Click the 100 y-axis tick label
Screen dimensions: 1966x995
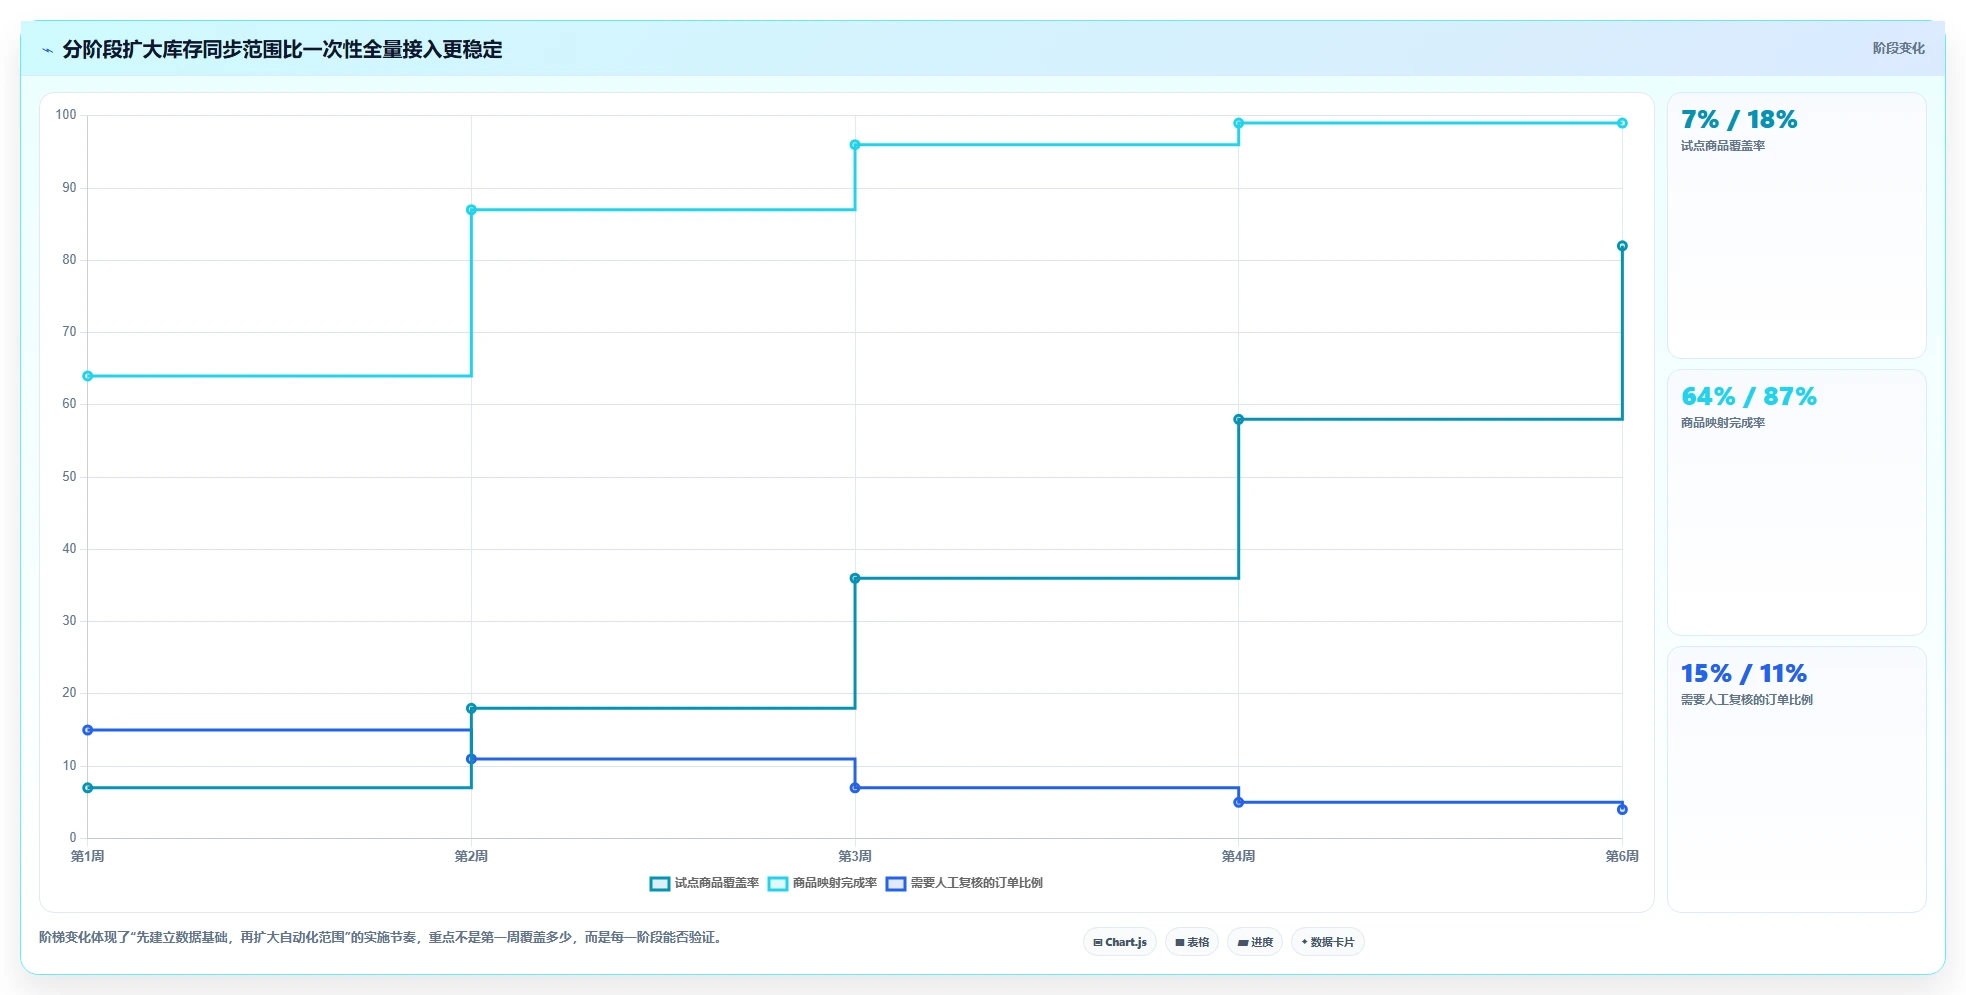[x=66, y=115]
